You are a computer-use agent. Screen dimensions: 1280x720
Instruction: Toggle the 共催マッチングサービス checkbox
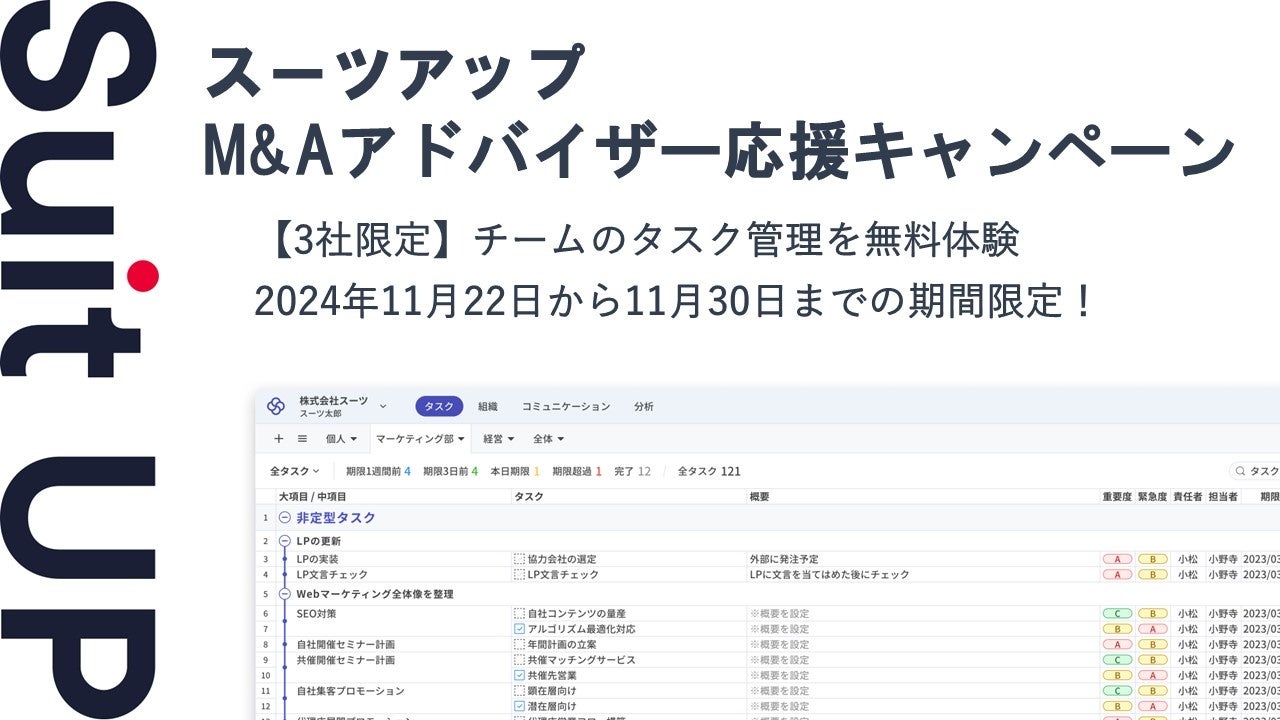point(519,660)
